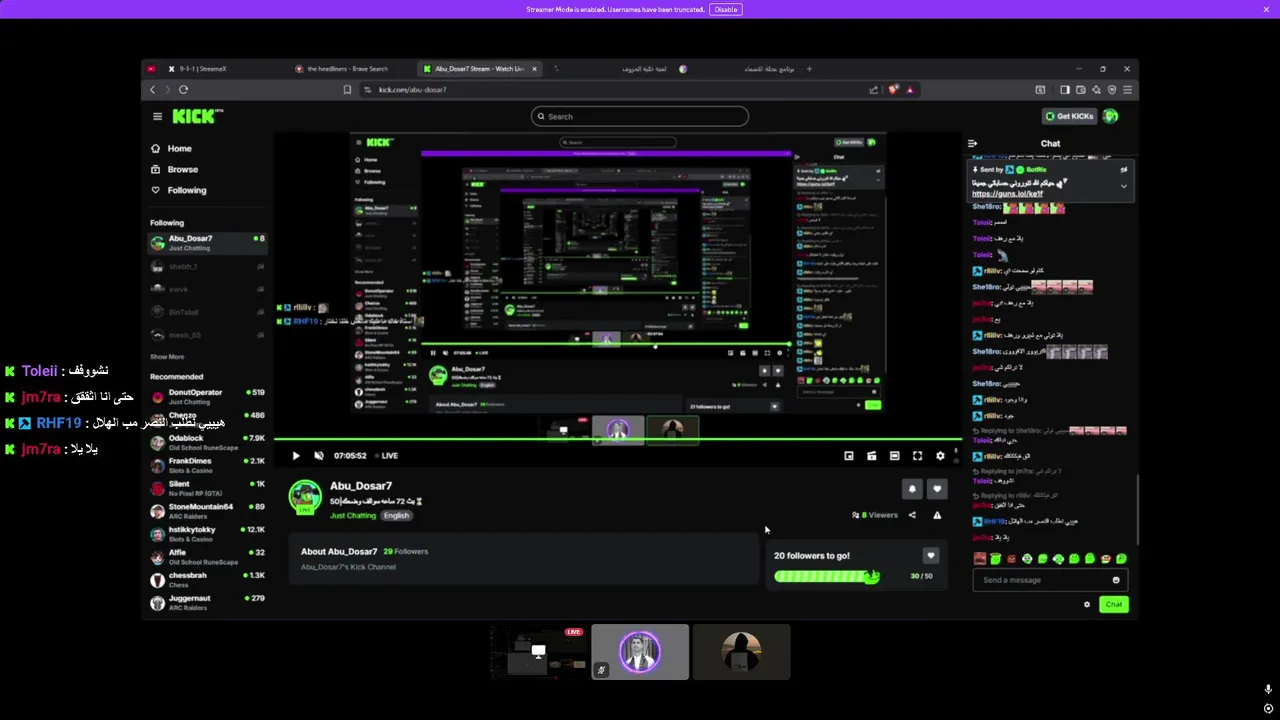Open StoneMountain64 recommended channel
The height and width of the screenshot is (720, 1280).
[x=207, y=511]
